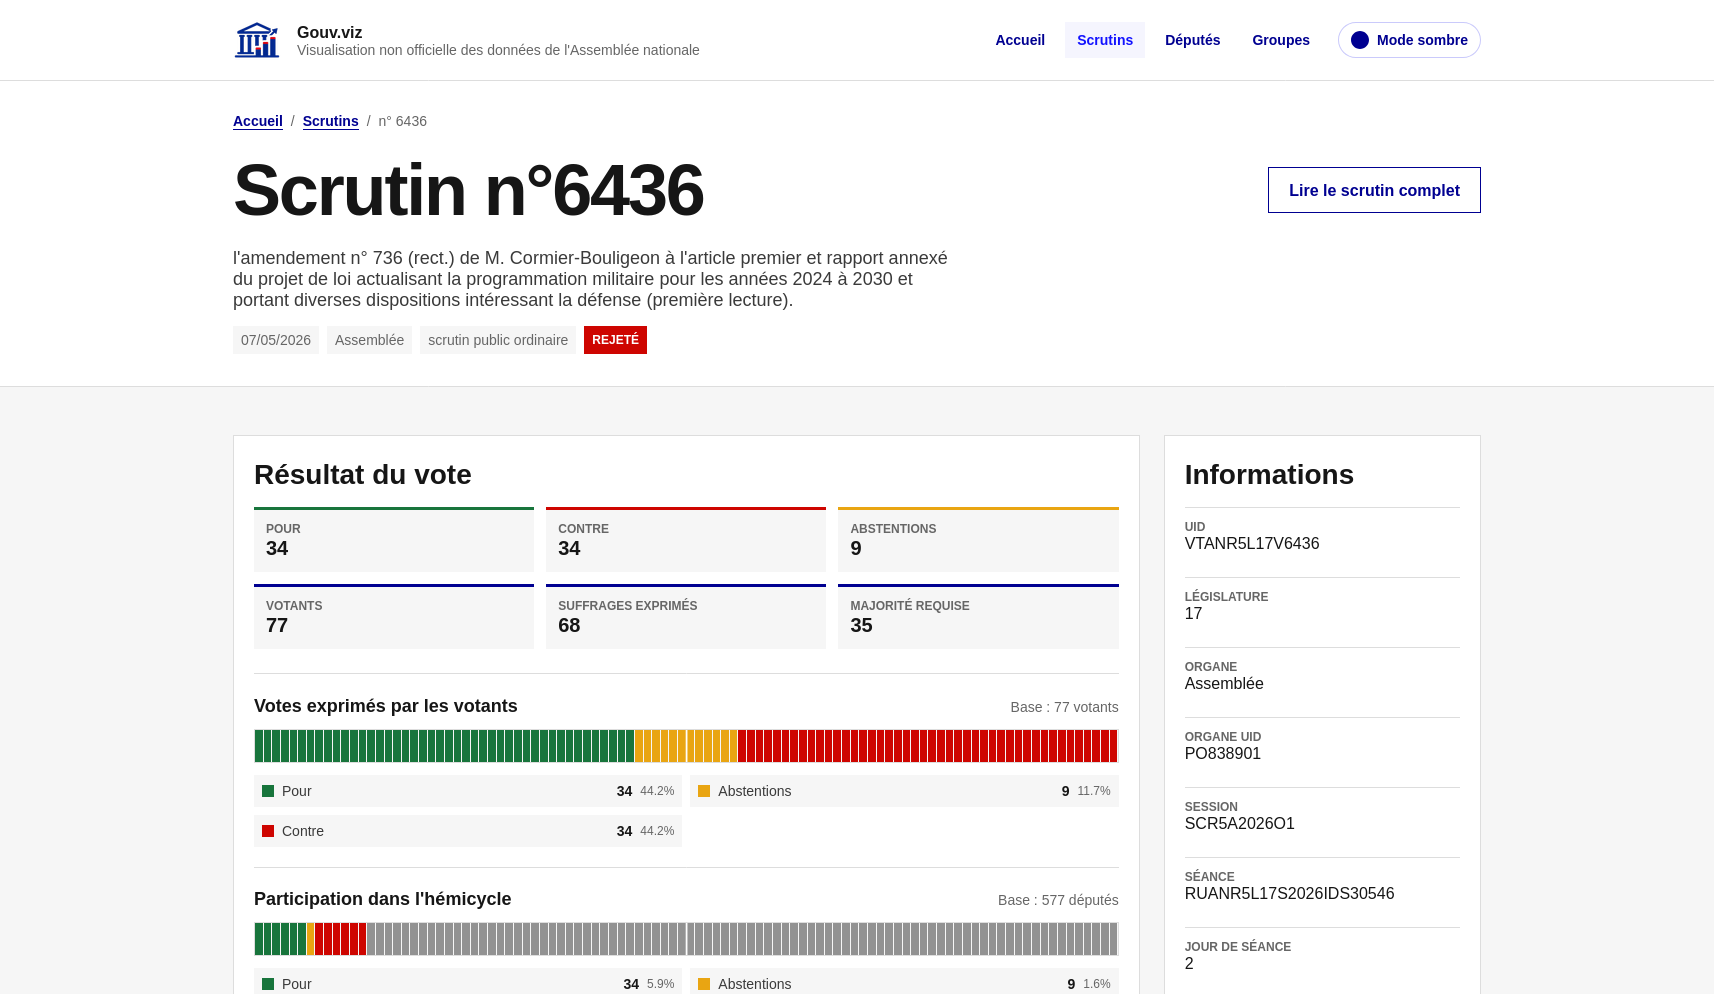Go to the Députés page

1192,40
